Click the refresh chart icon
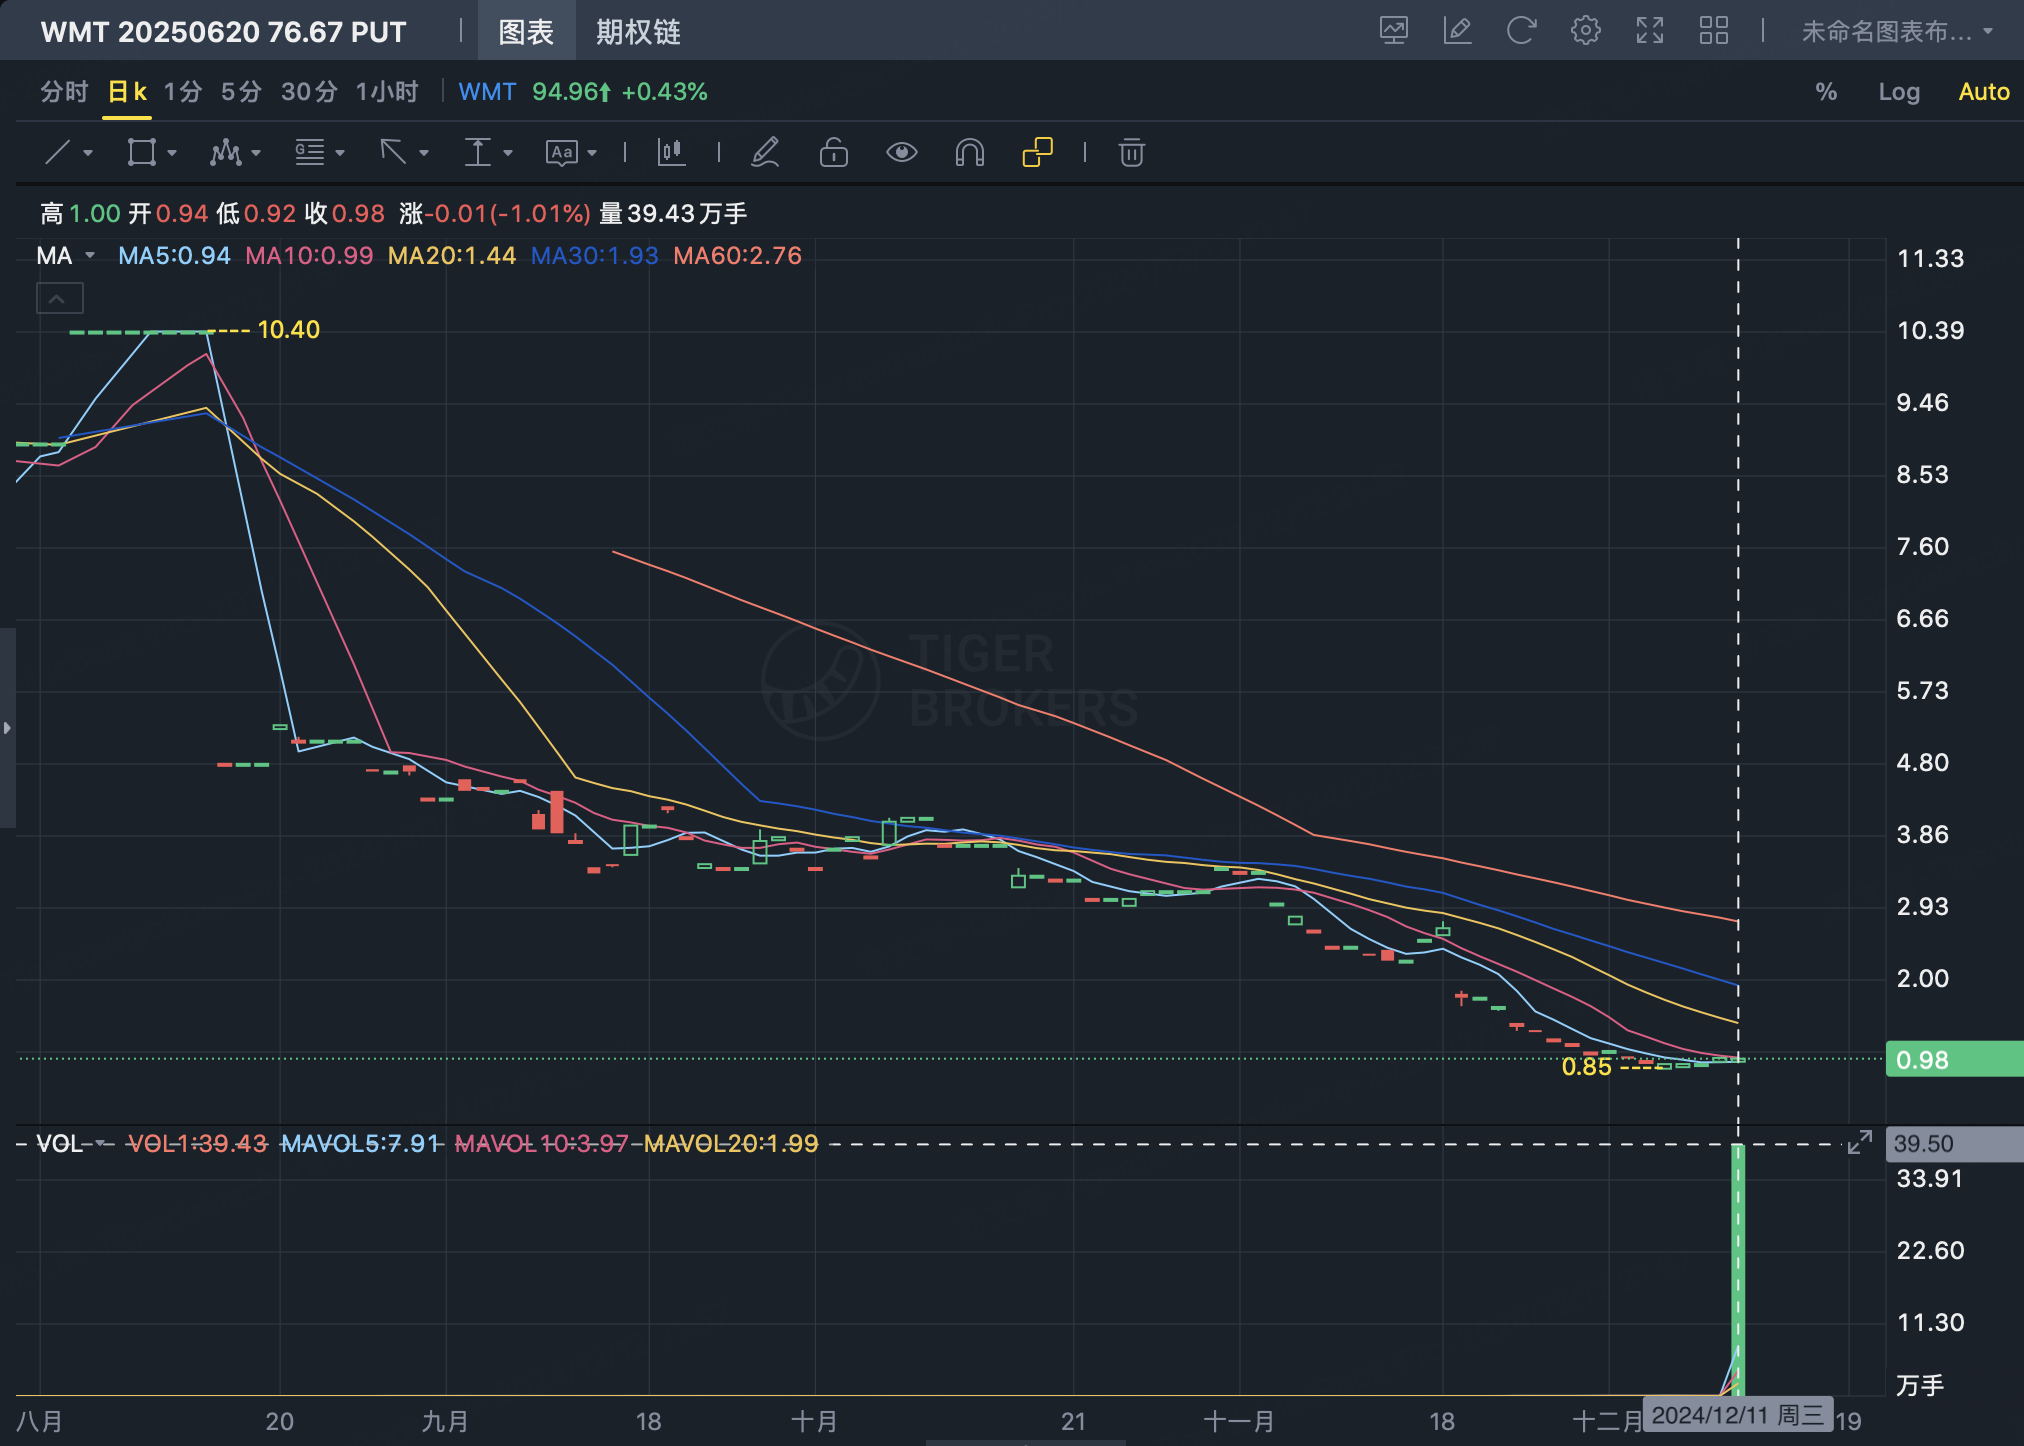The height and width of the screenshot is (1446, 2024). pos(1521,31)
